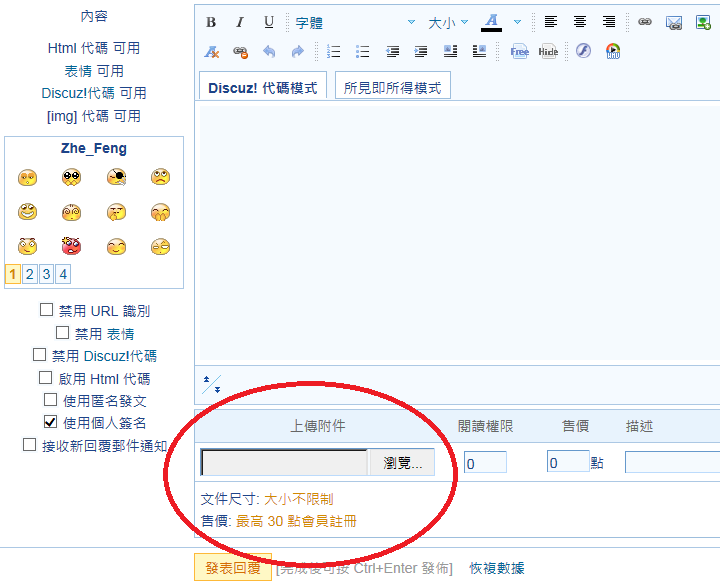The width and height of the screenshot is (720, 584).
Task: Float content right with the layout icon
Action: [479, 51]
